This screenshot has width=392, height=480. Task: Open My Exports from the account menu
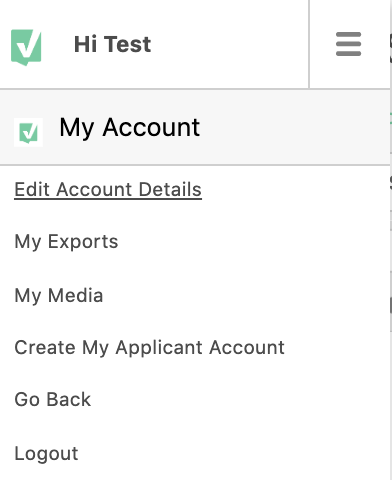tap(66, 242)
